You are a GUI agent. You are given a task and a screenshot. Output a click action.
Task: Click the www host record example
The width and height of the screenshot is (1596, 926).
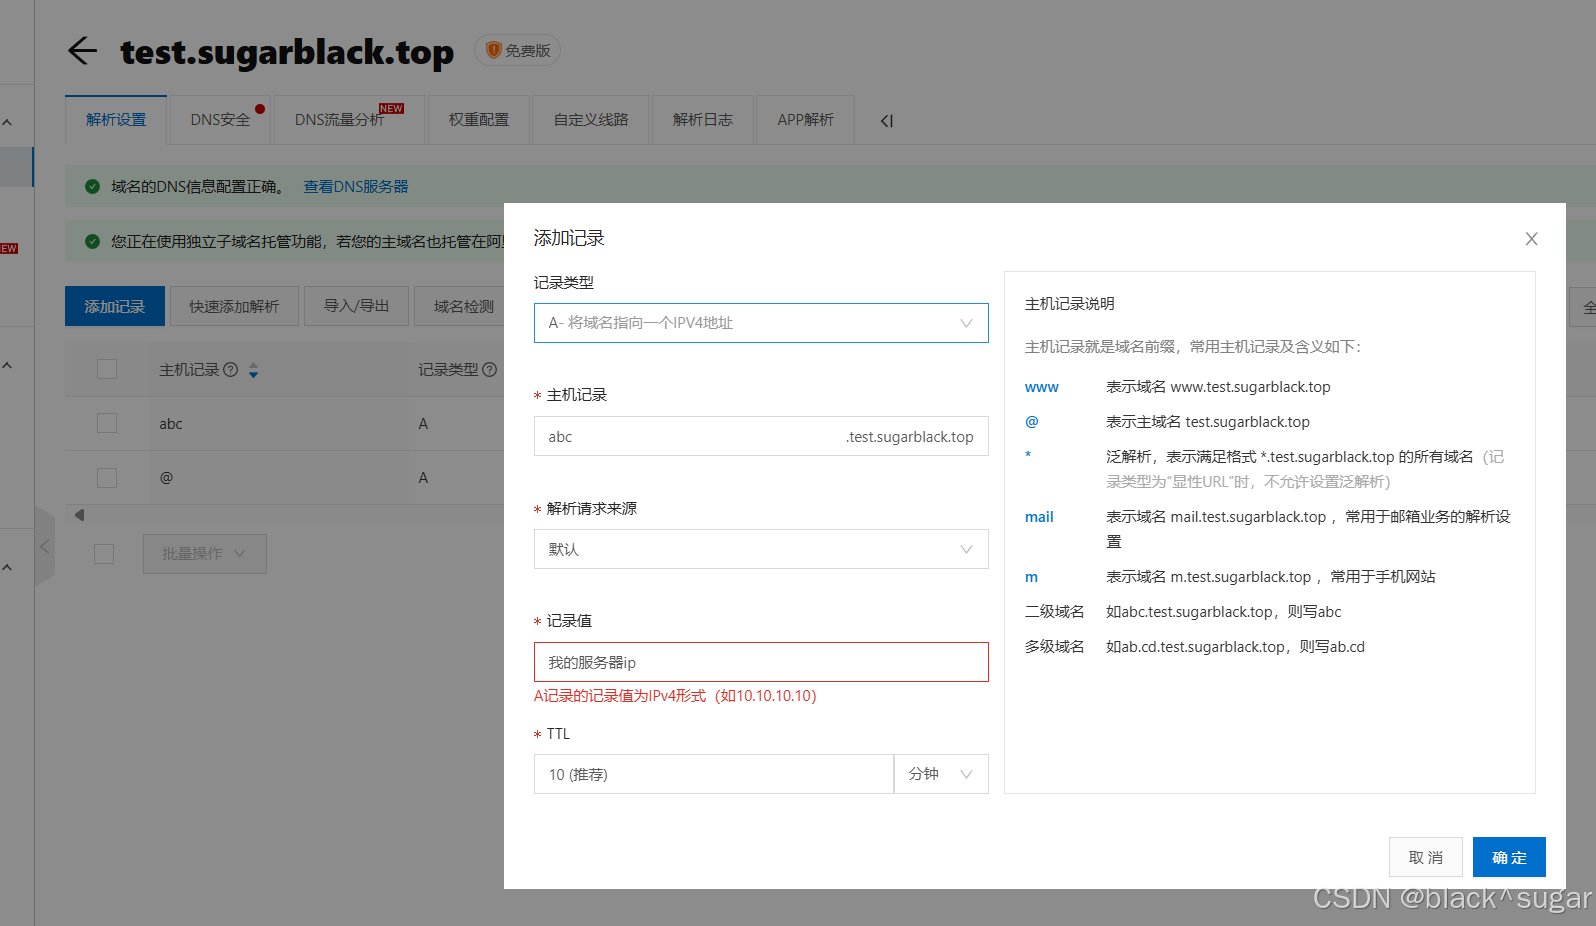point(1041,387)
